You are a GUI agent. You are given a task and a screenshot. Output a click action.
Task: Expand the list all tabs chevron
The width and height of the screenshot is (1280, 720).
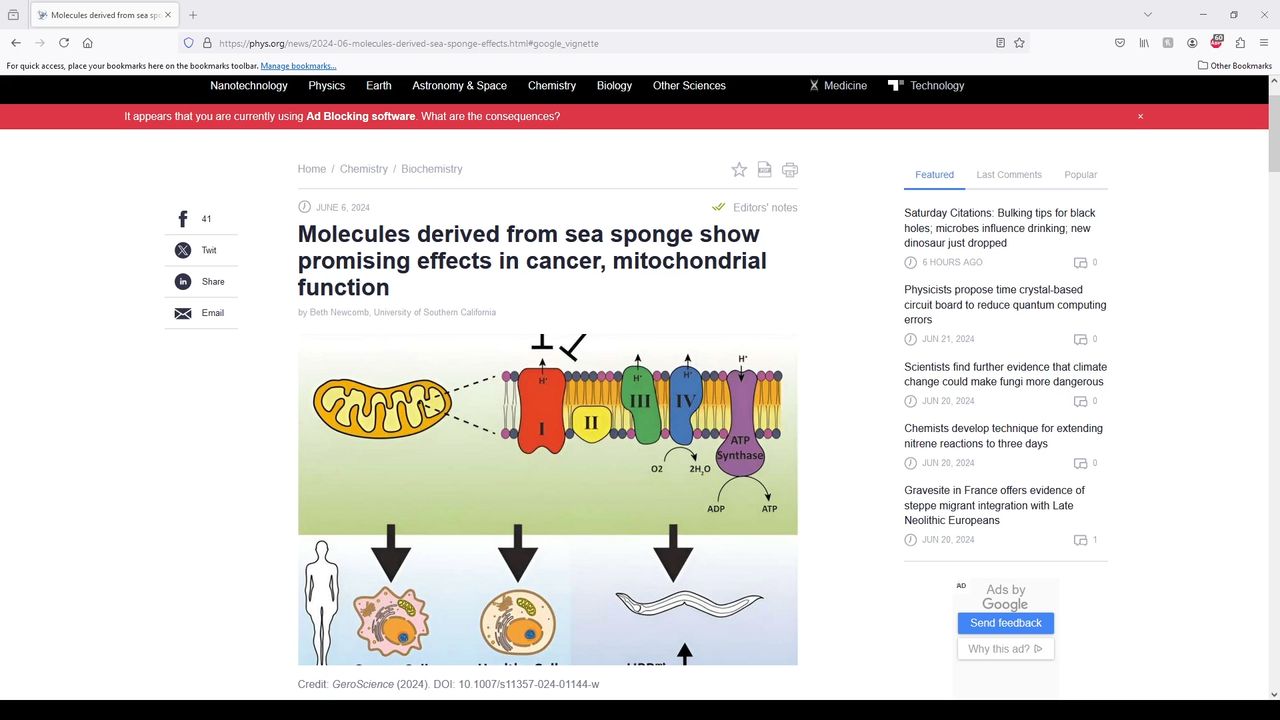[x=1148, y=15]
